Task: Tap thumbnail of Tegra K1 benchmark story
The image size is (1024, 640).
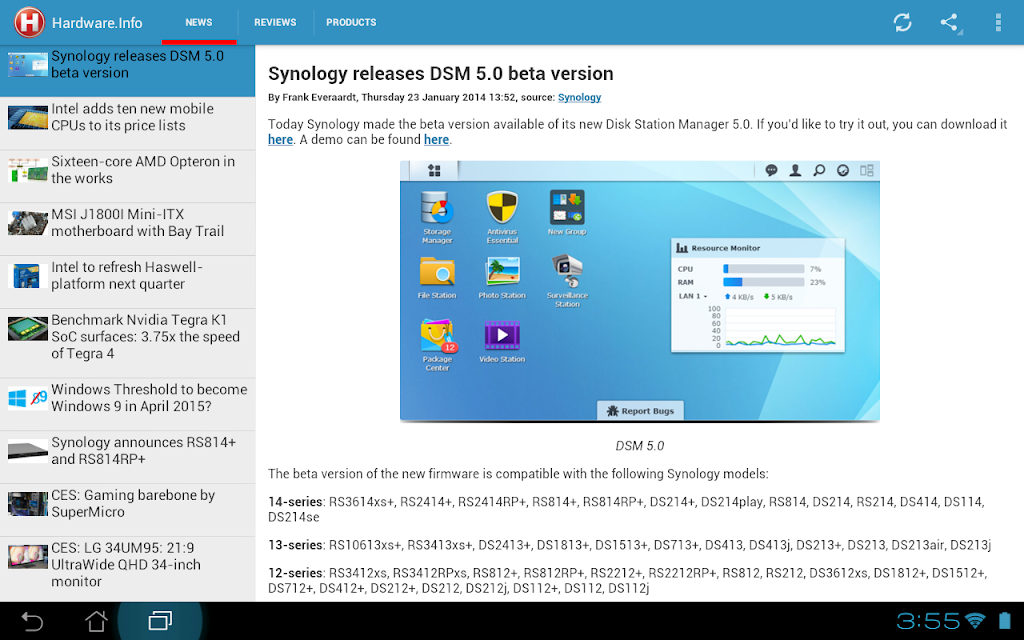Action: click(x=27, y=329)
